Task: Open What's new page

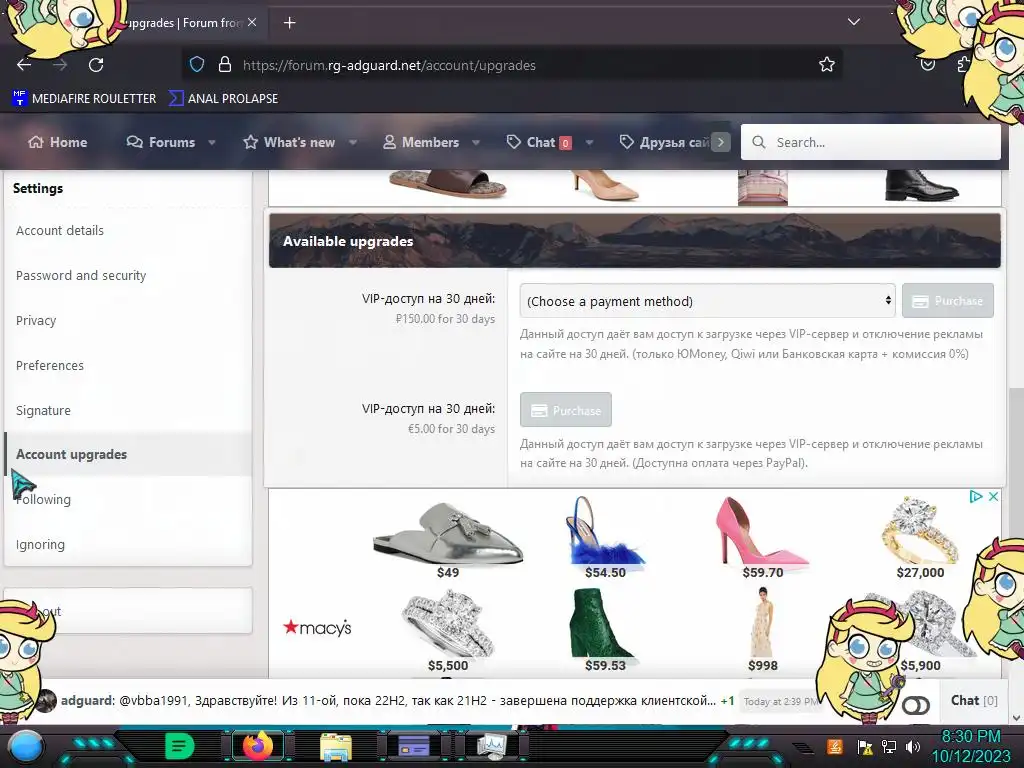Action: 289,142
